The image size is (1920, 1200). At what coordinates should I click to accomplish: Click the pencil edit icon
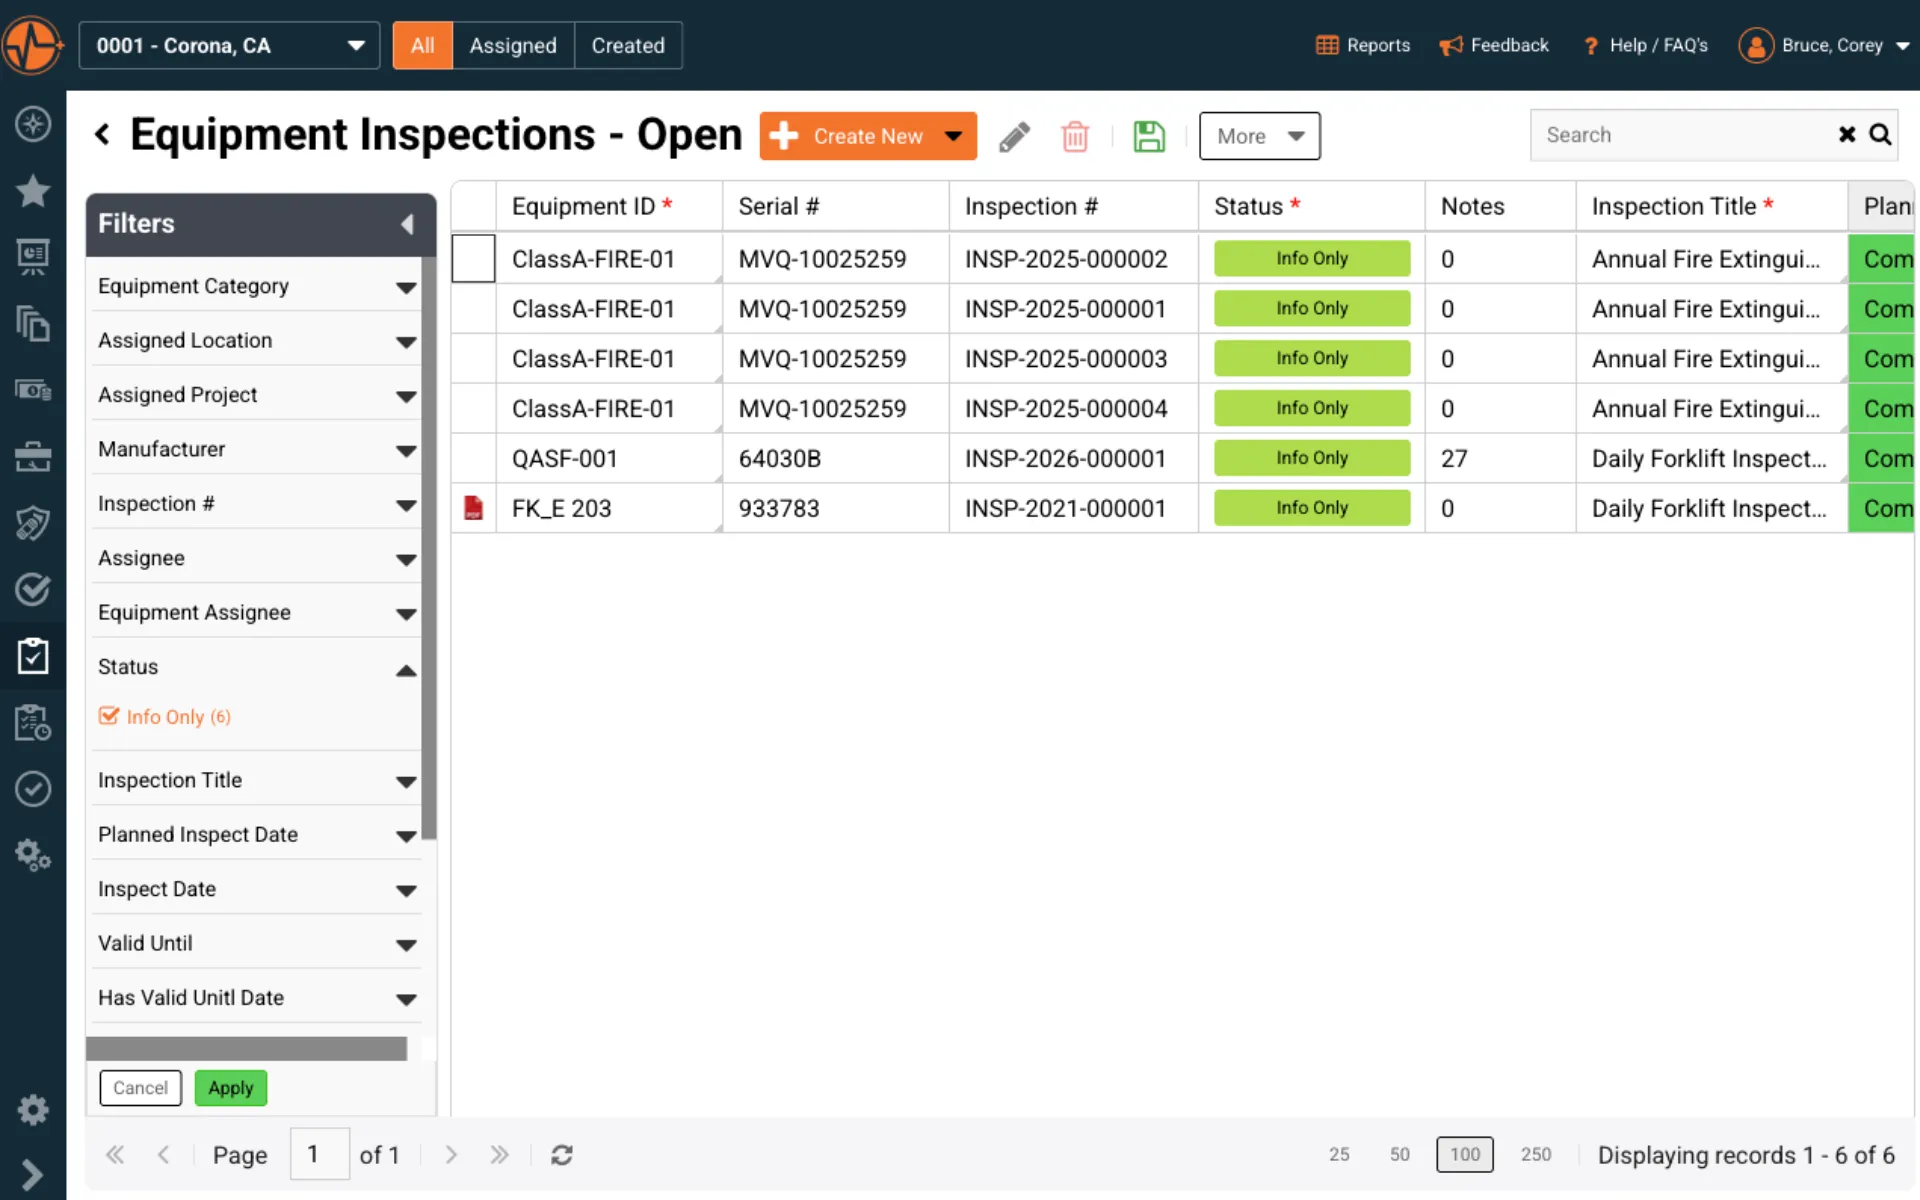click(x=1014, y=136)
